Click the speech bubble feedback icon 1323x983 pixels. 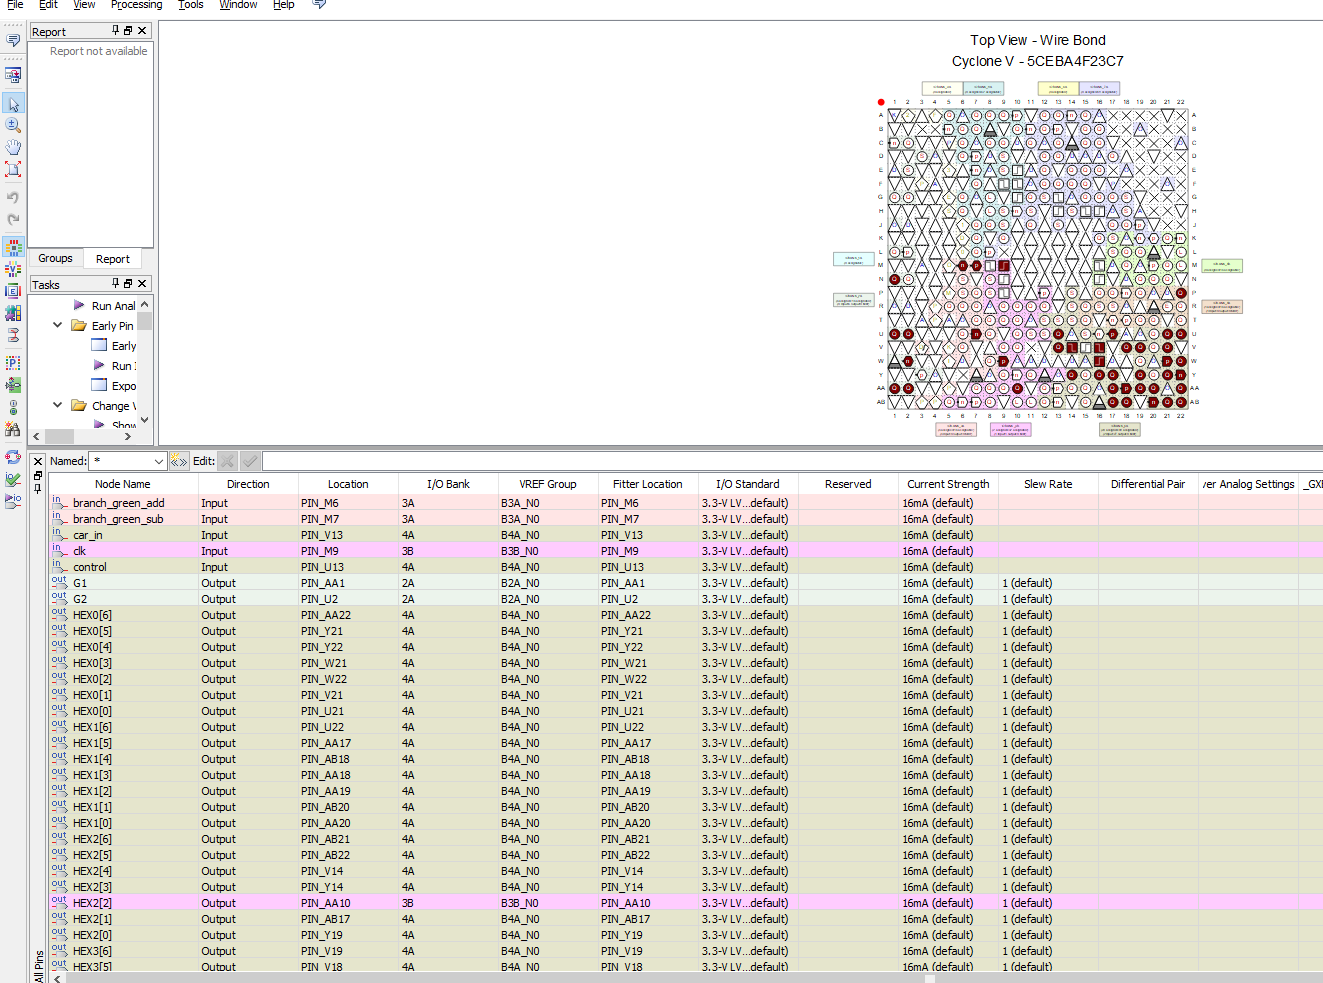coord(13,41)
